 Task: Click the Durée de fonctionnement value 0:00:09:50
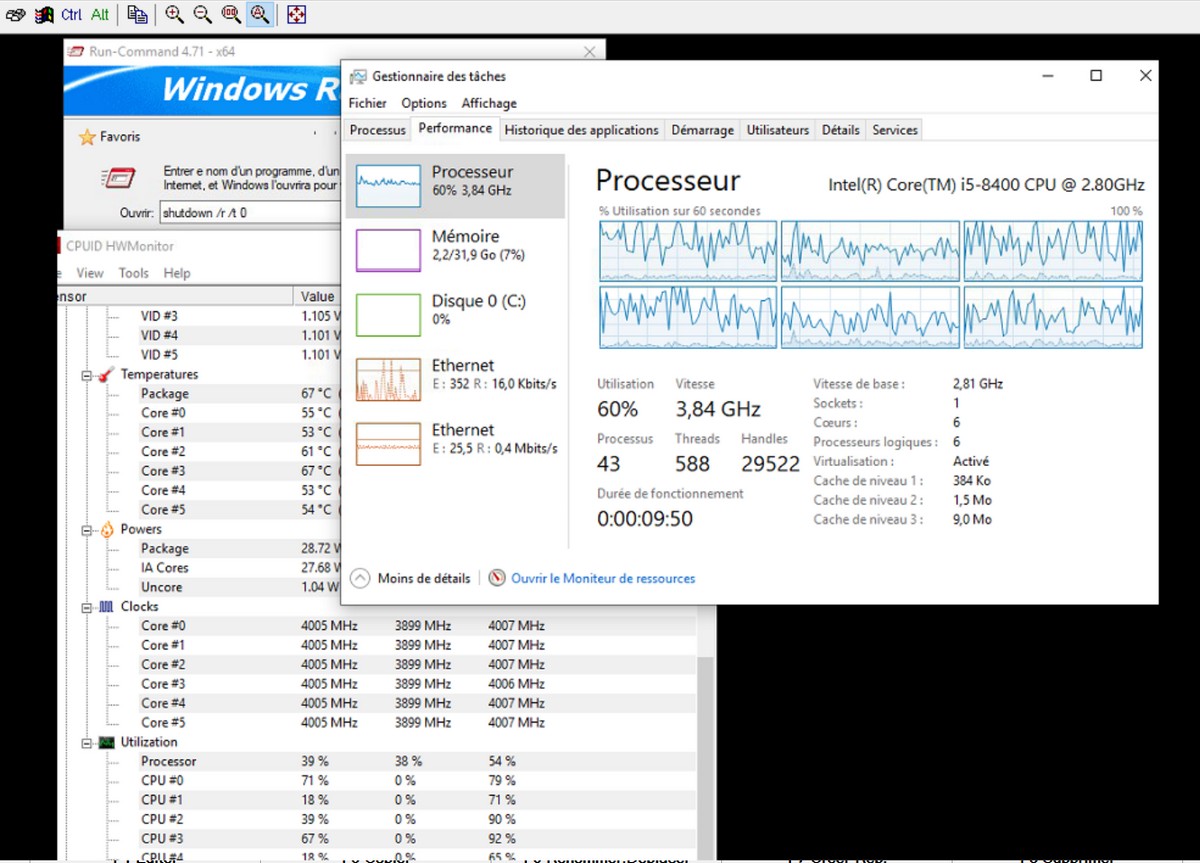point(645,519)
